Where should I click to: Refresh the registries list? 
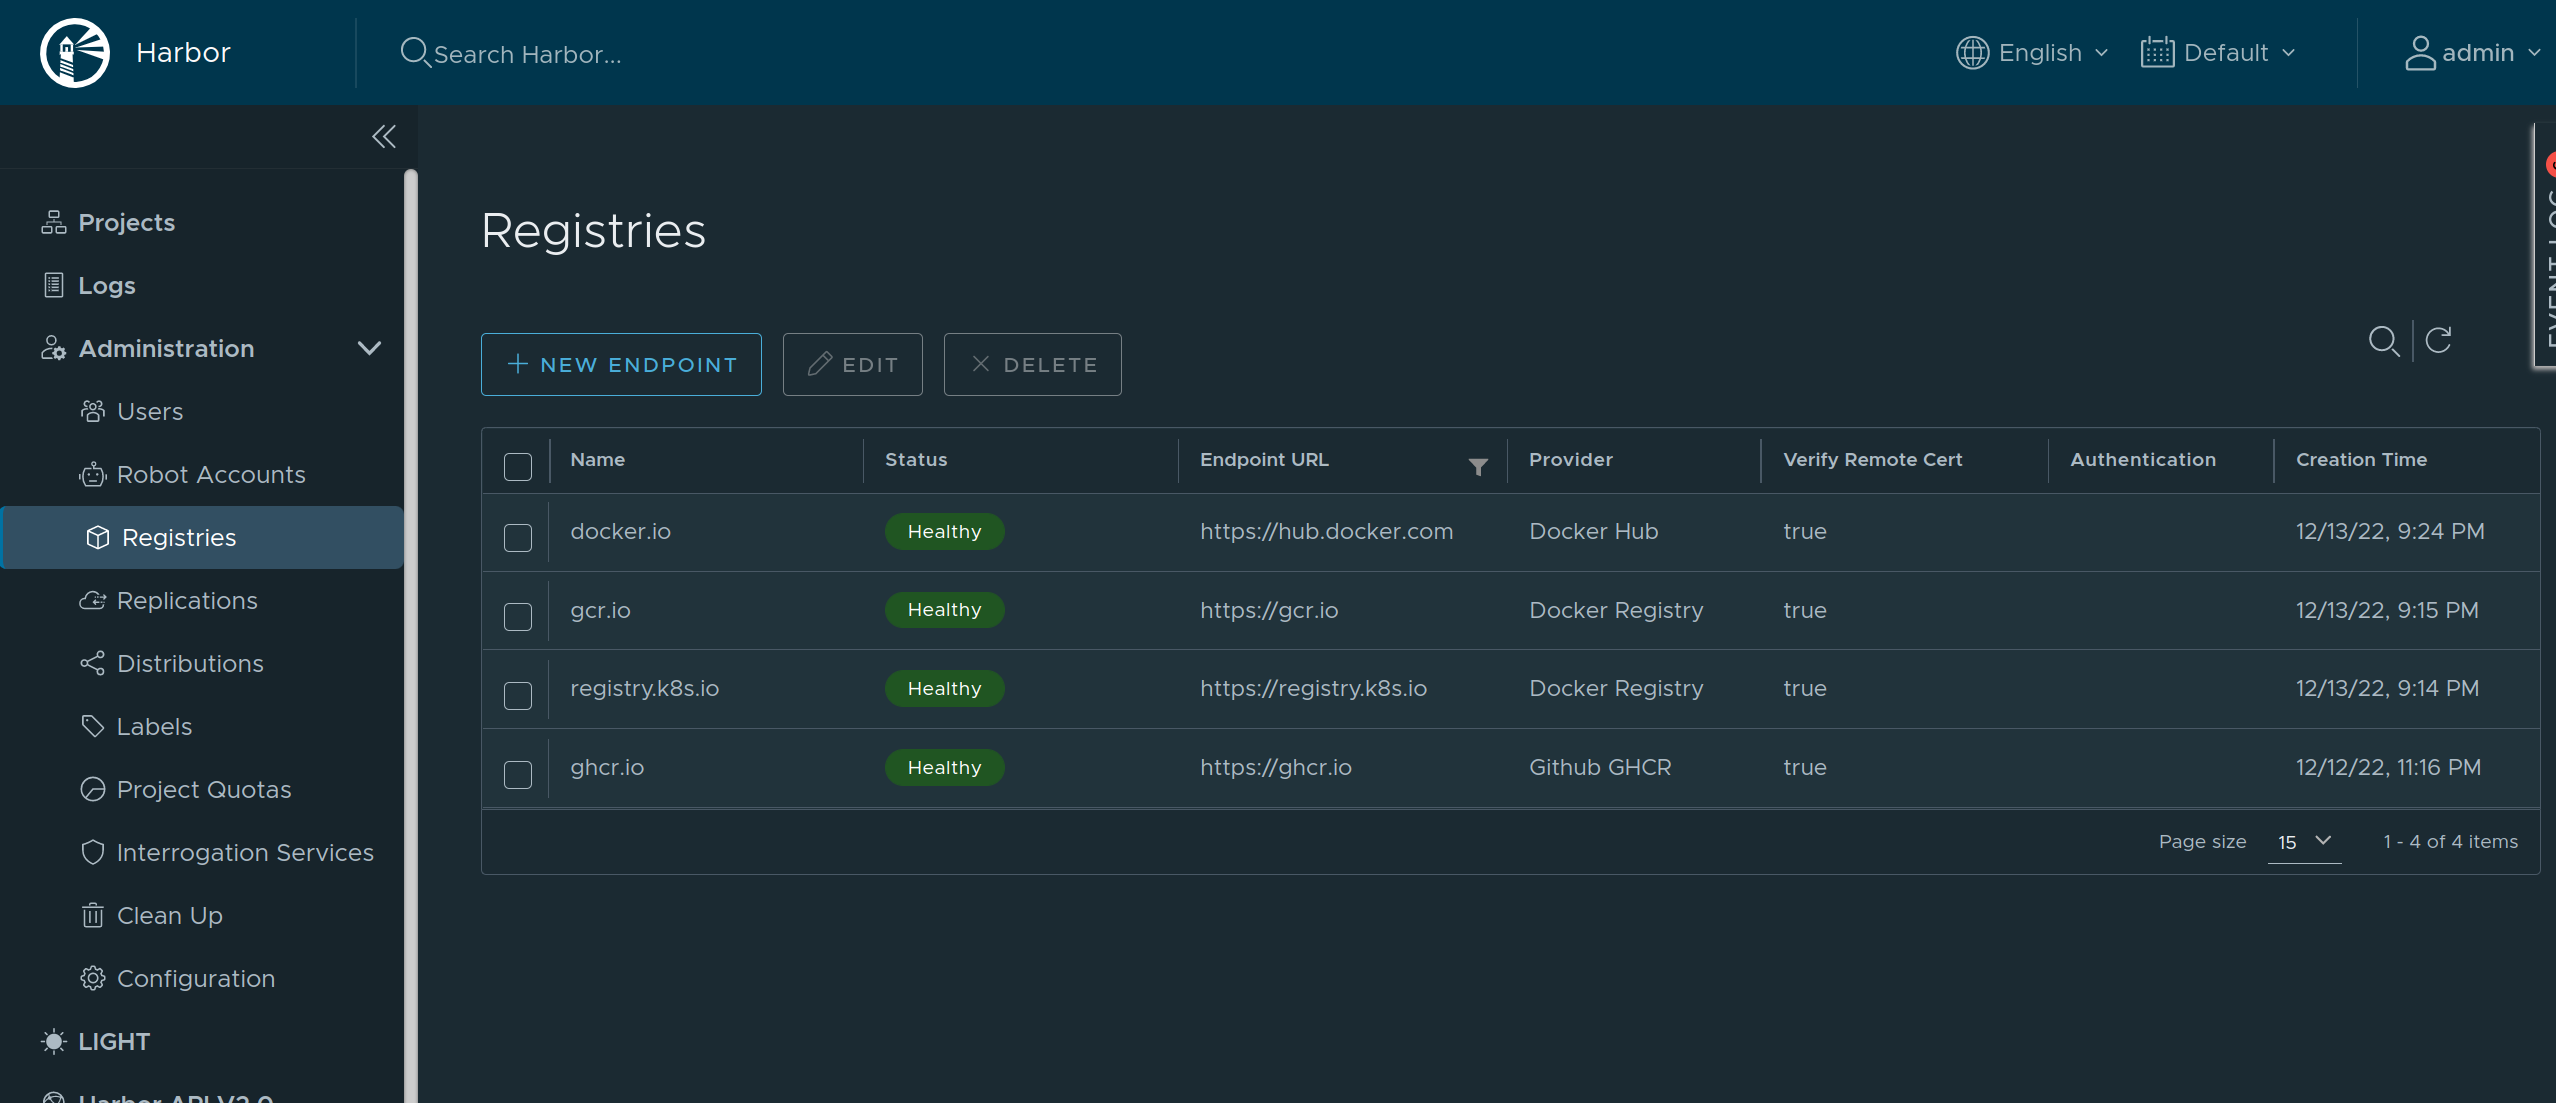pos(2438,341)
